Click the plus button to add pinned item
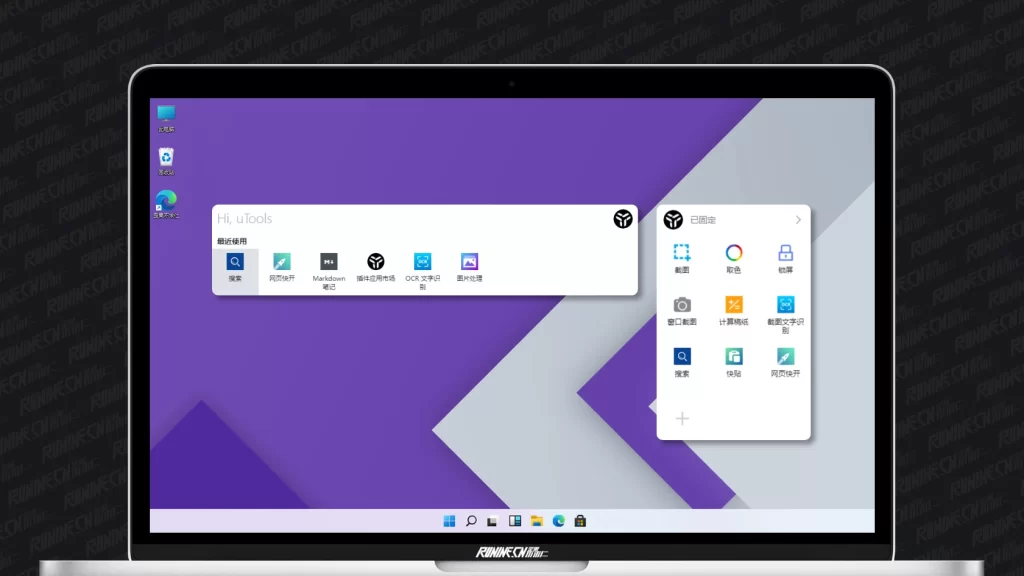Viewport: 1024px width, 576px height. click(x=682, y=418)
